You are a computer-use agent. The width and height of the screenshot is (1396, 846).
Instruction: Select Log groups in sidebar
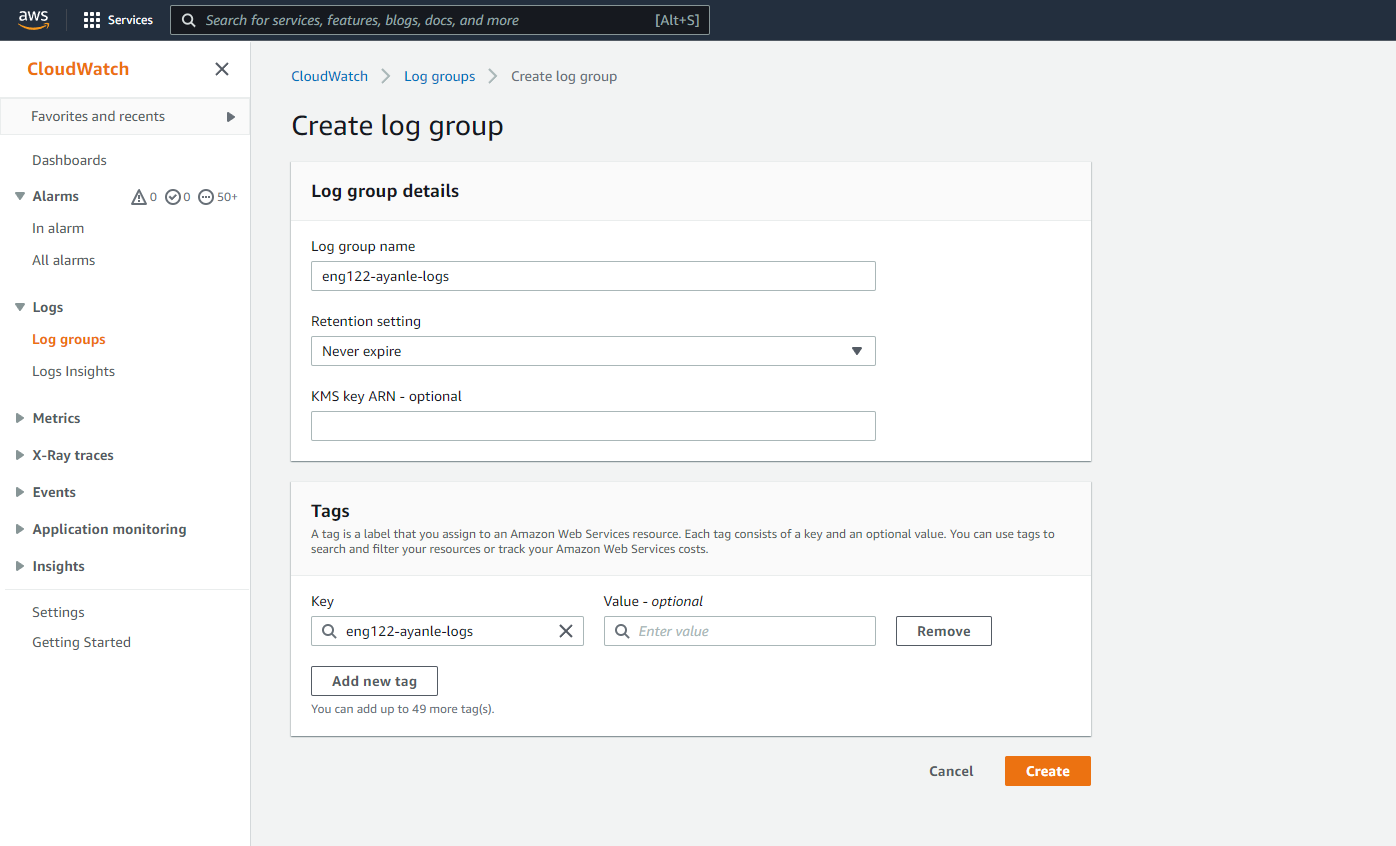tap(69, 339)
